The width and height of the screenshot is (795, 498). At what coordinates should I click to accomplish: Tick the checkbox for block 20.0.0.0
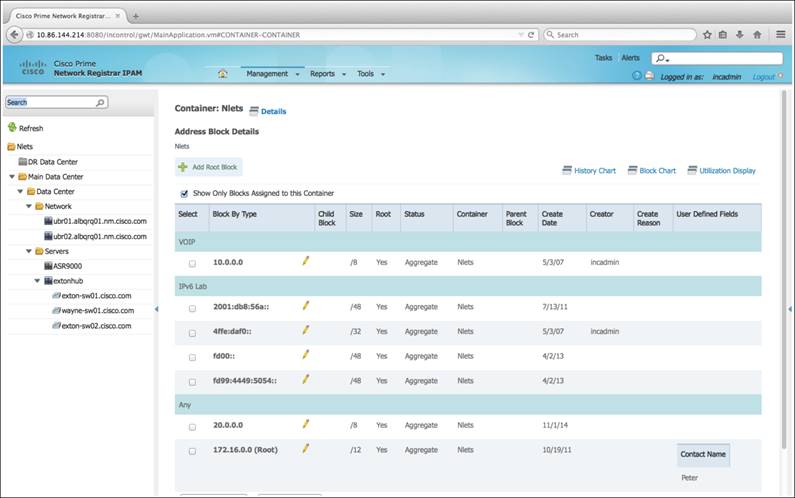click(192, 425)
